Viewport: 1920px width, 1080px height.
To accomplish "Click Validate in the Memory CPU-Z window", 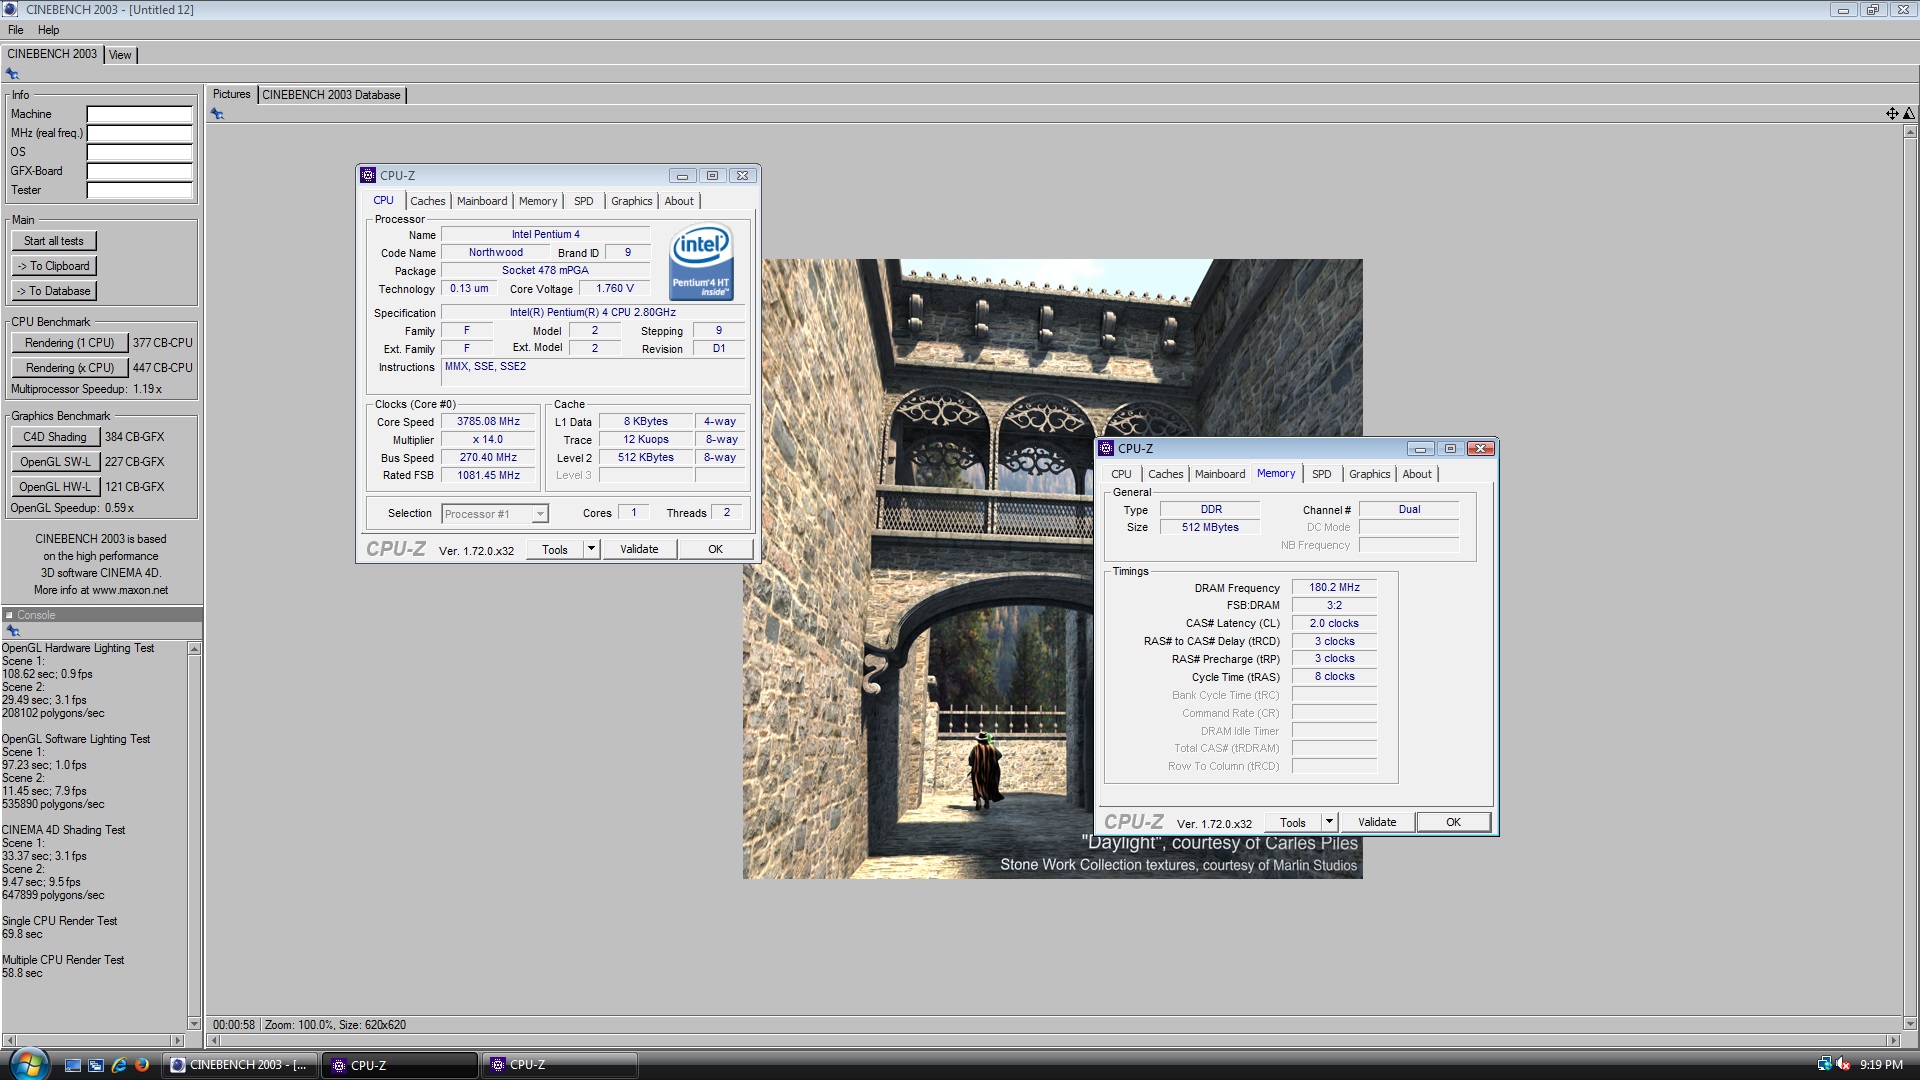I will tap(1377, 822).
